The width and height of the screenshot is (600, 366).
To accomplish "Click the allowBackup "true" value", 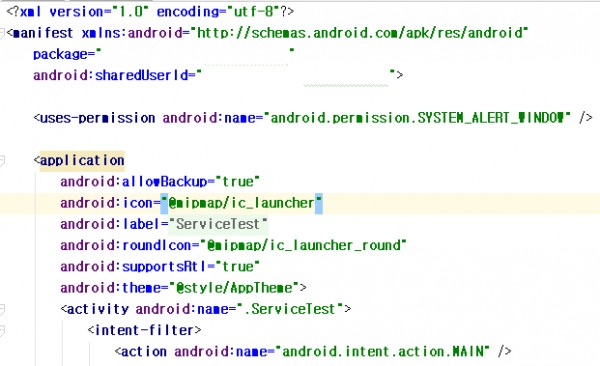I will (238, 181).
